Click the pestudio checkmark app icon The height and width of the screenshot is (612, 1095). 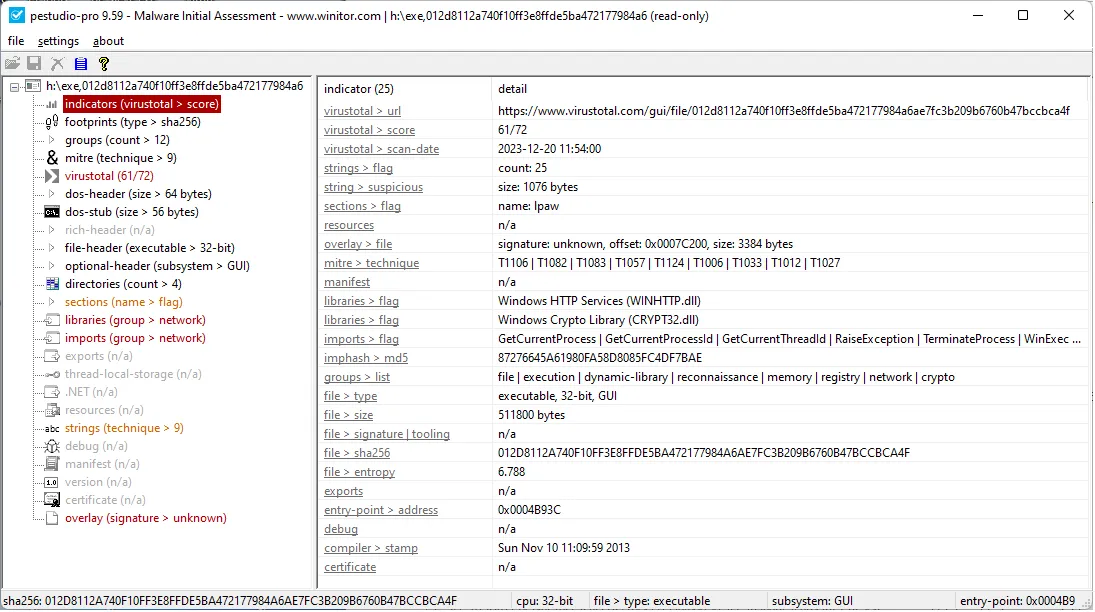[x=17, y=15]
